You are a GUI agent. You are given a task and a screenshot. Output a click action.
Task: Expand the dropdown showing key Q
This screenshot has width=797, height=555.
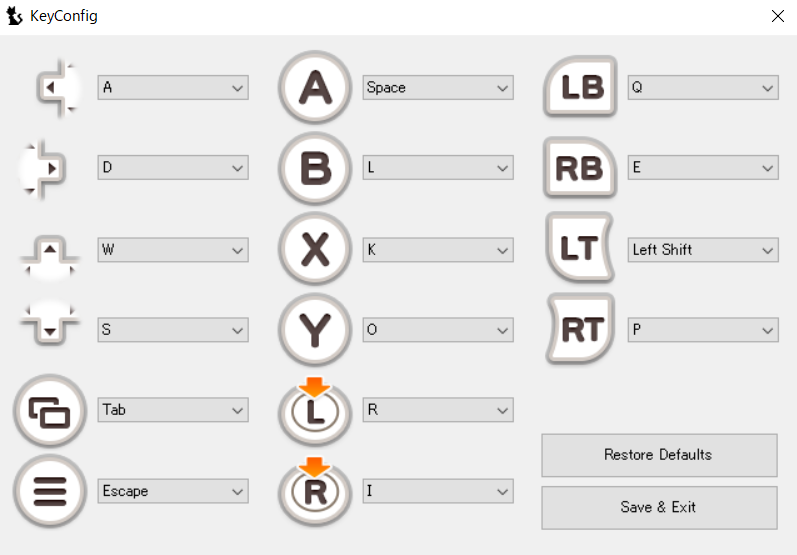pos(703,88)
